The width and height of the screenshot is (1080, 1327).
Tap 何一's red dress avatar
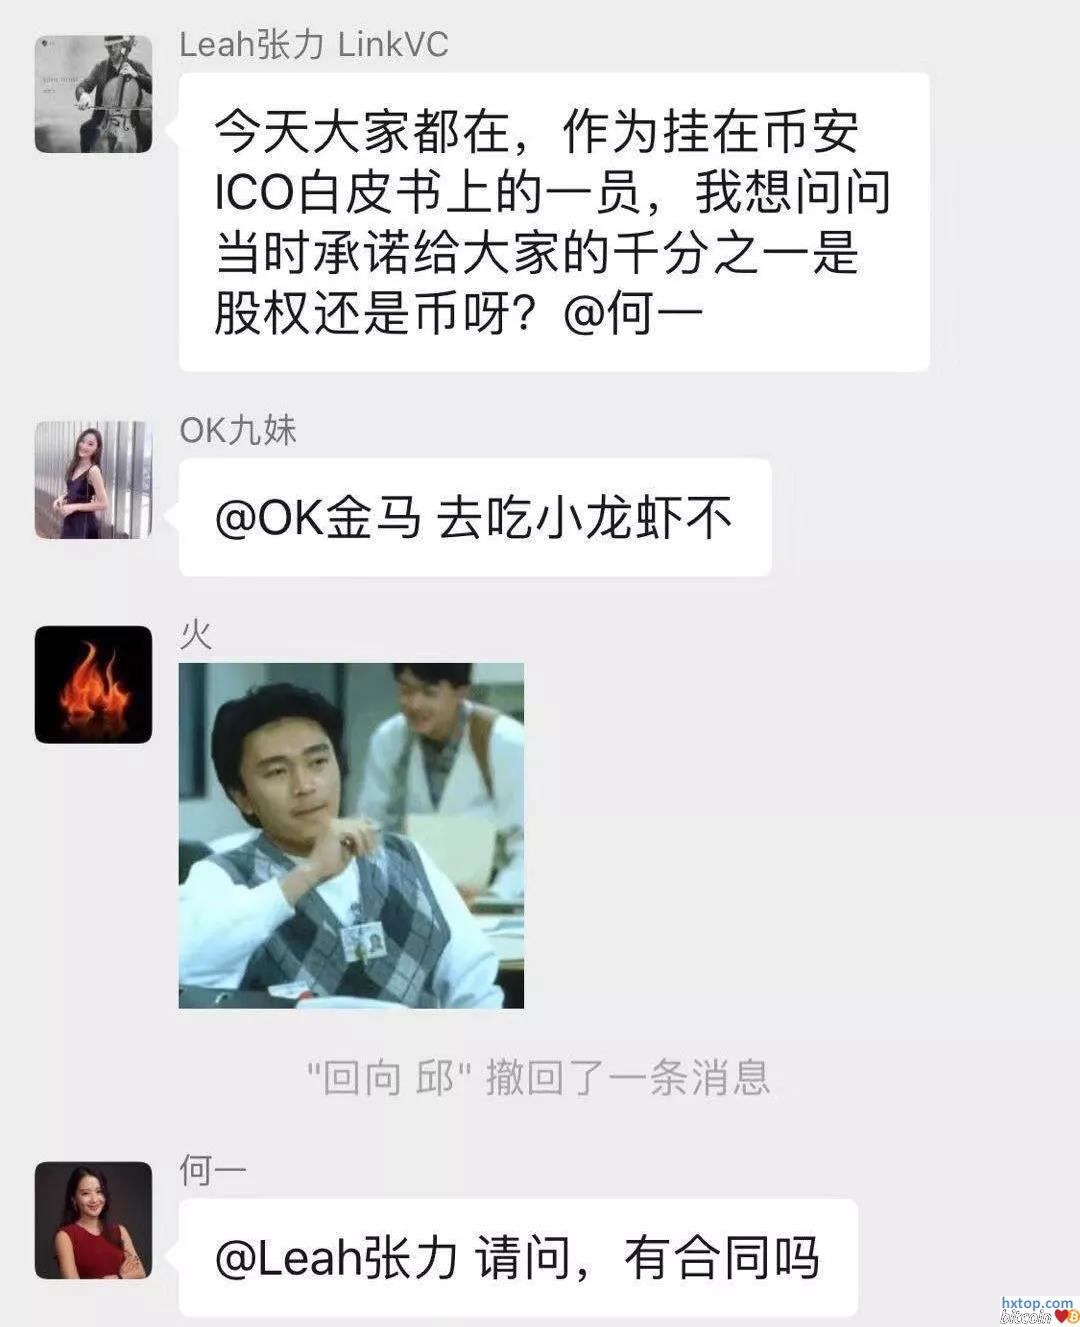[93, 1220]
